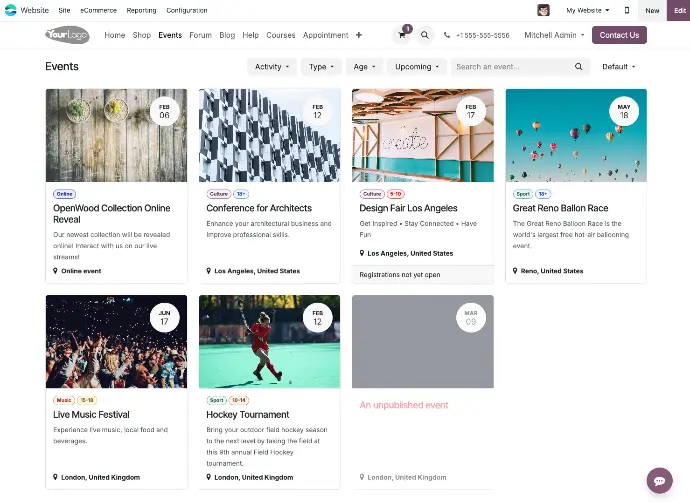The height and width of the screenshot is (502, 690).
Task: Open the Upcoming date filter dropdown
Action: [417, 67]
